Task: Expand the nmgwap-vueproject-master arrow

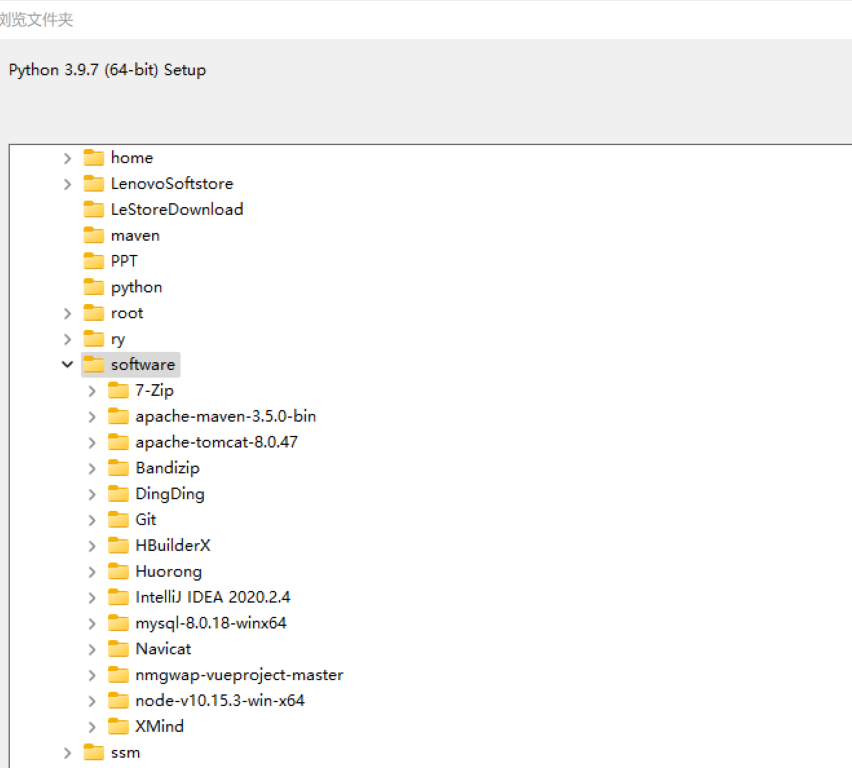Action: pyautogui.click(x=92, y=676)
